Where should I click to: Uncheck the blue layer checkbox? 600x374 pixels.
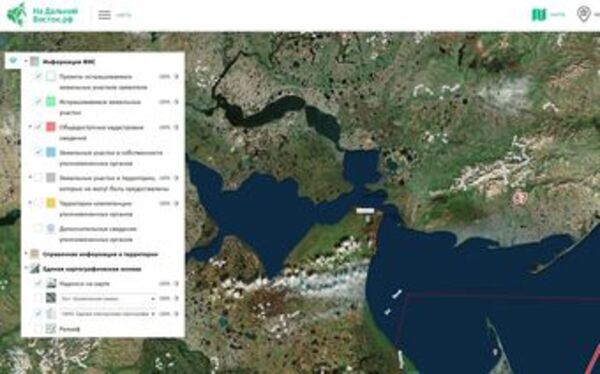pos(38,152)
